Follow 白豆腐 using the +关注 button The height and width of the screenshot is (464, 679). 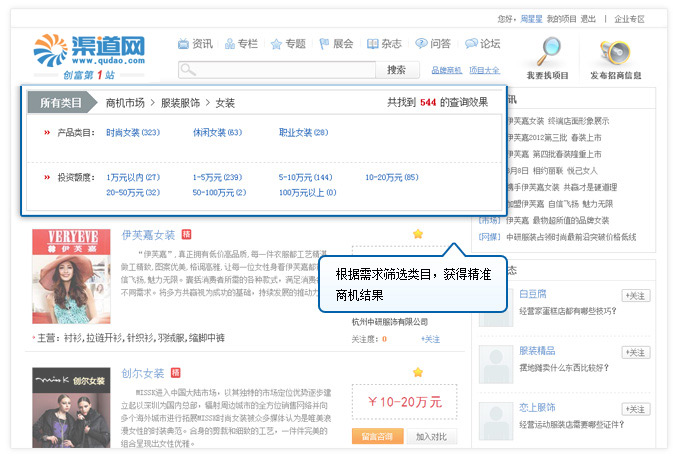[636, 296]
